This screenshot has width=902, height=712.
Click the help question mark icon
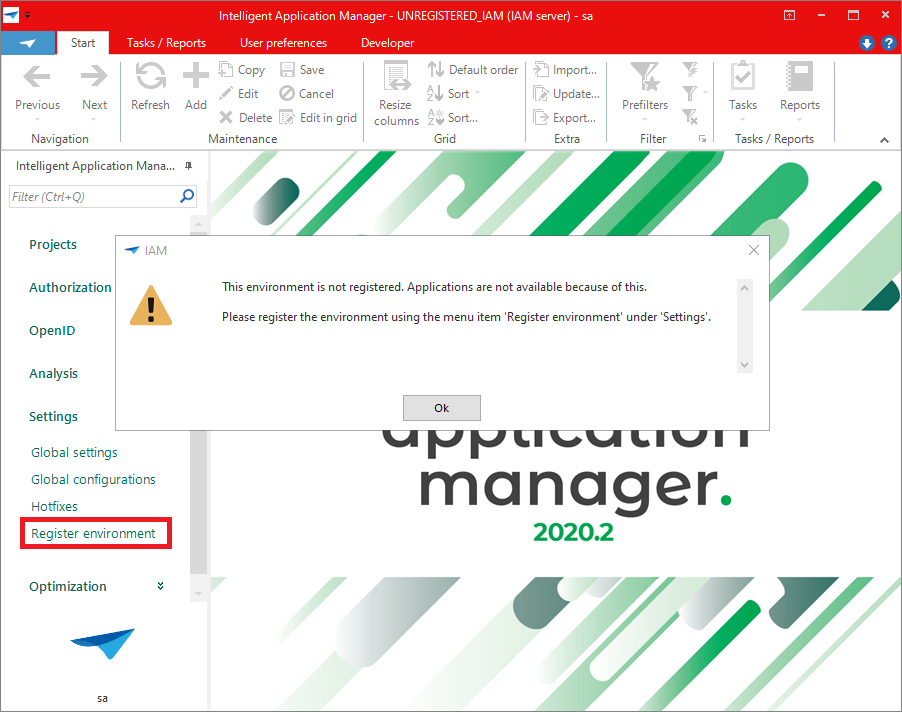click(x=888, y=43)
